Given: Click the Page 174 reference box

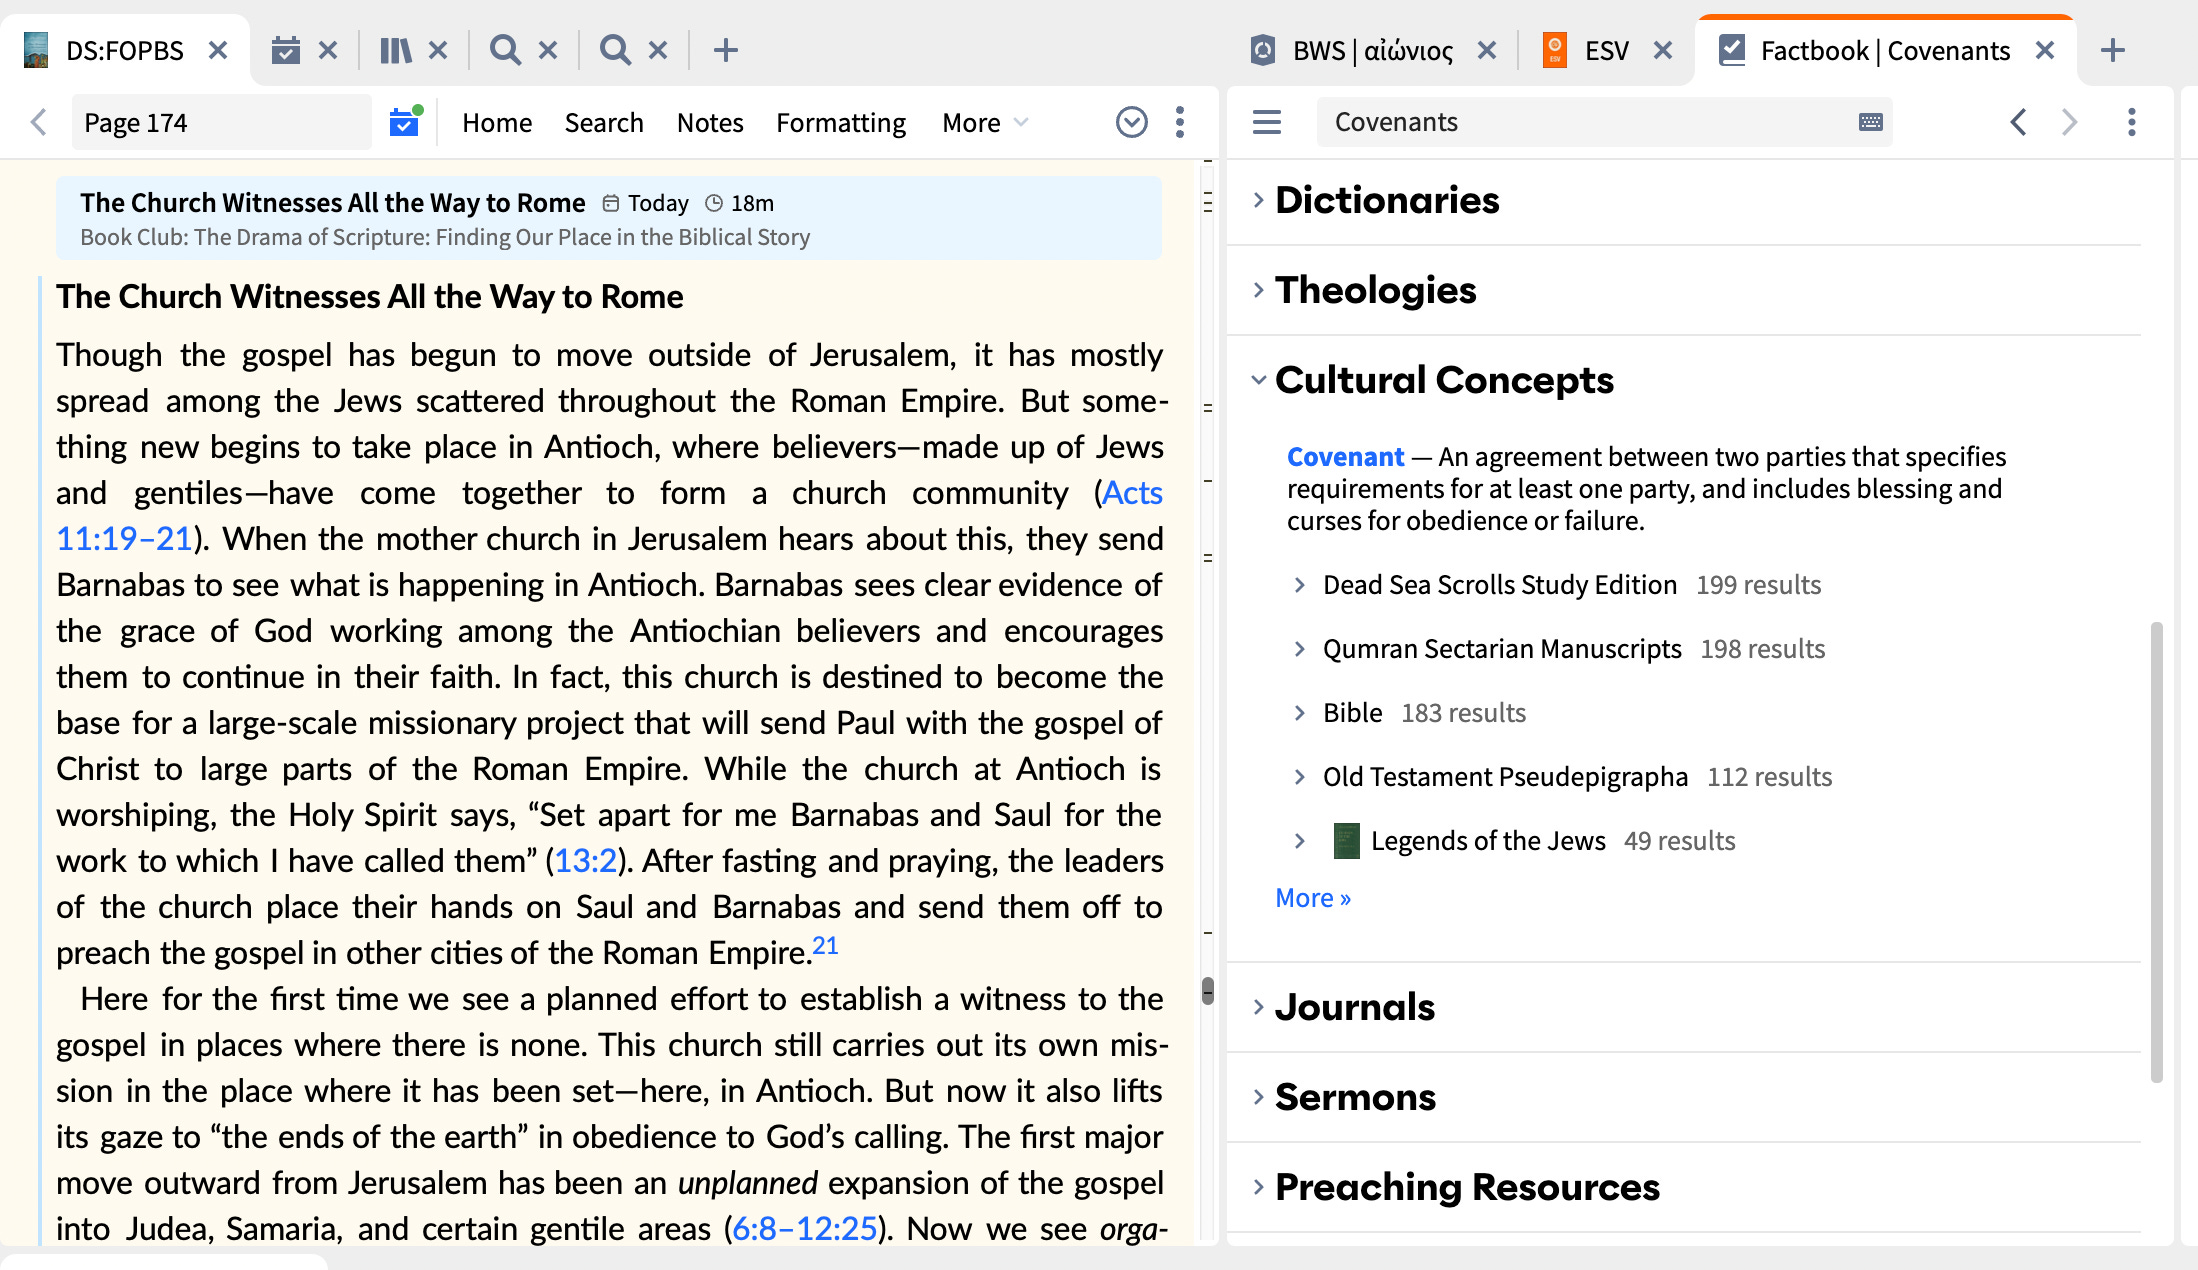Looking at the screenshot, I should 221,122.
